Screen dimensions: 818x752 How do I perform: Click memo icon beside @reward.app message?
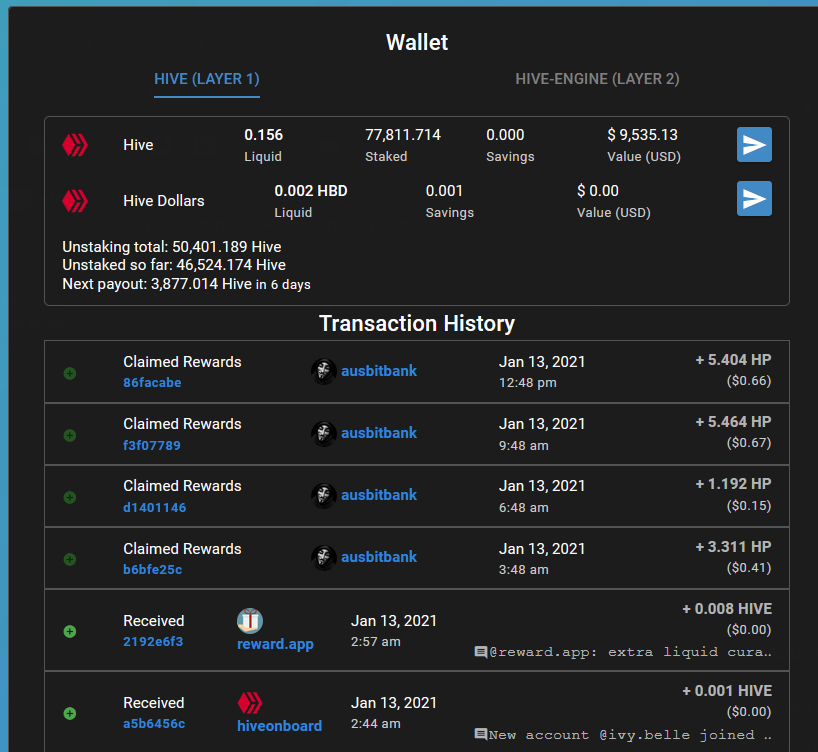pos(481,652)
